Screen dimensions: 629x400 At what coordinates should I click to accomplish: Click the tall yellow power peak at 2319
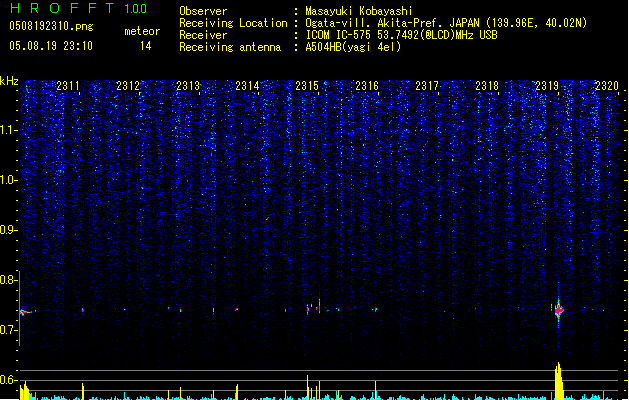pos(559,381)
